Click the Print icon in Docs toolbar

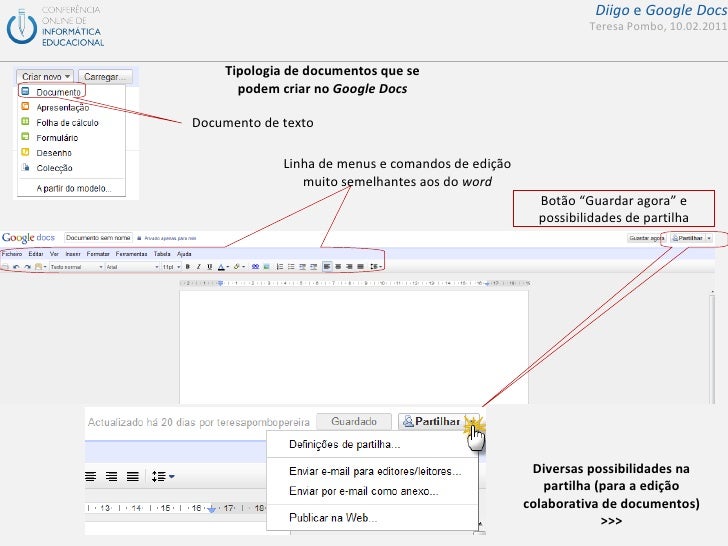[x=6, y=266]
